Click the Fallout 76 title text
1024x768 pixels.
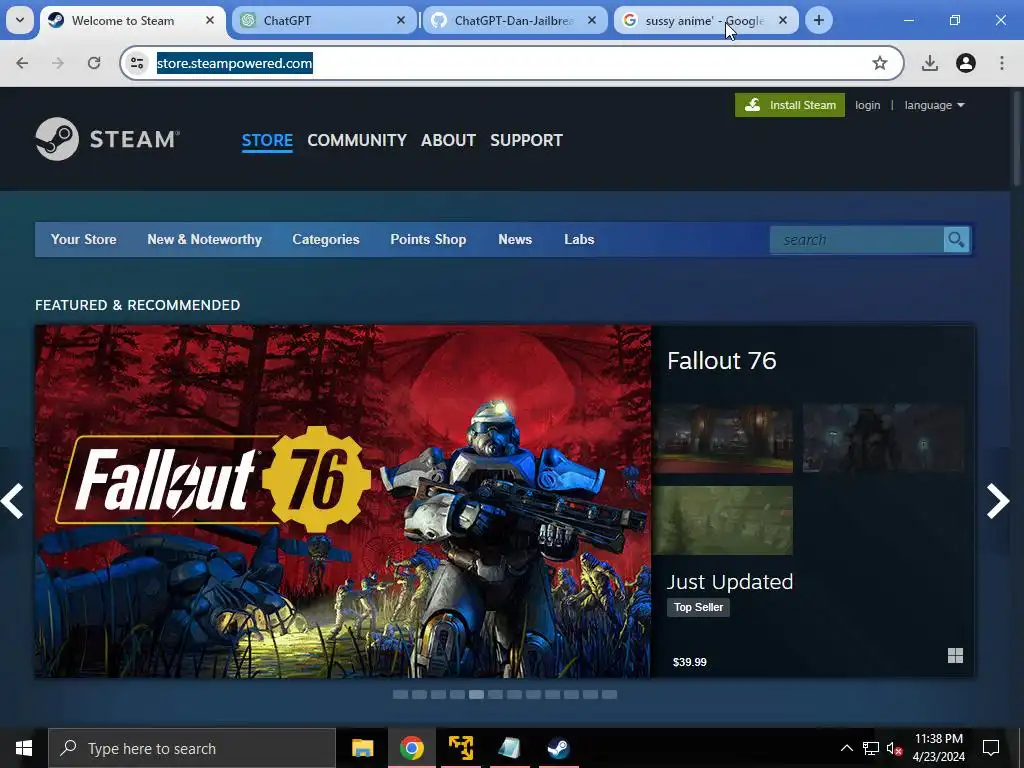pos(722,360)
